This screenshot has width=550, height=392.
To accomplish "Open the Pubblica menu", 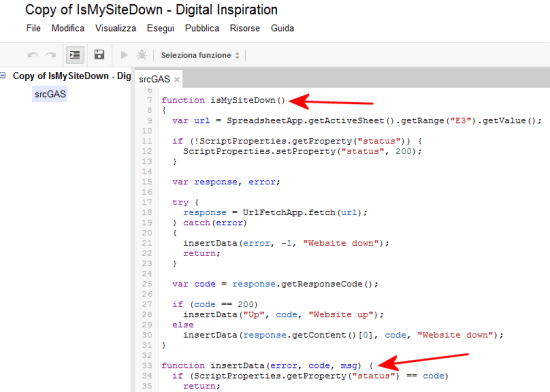I will pyautogui.click(x=202, y=28).
